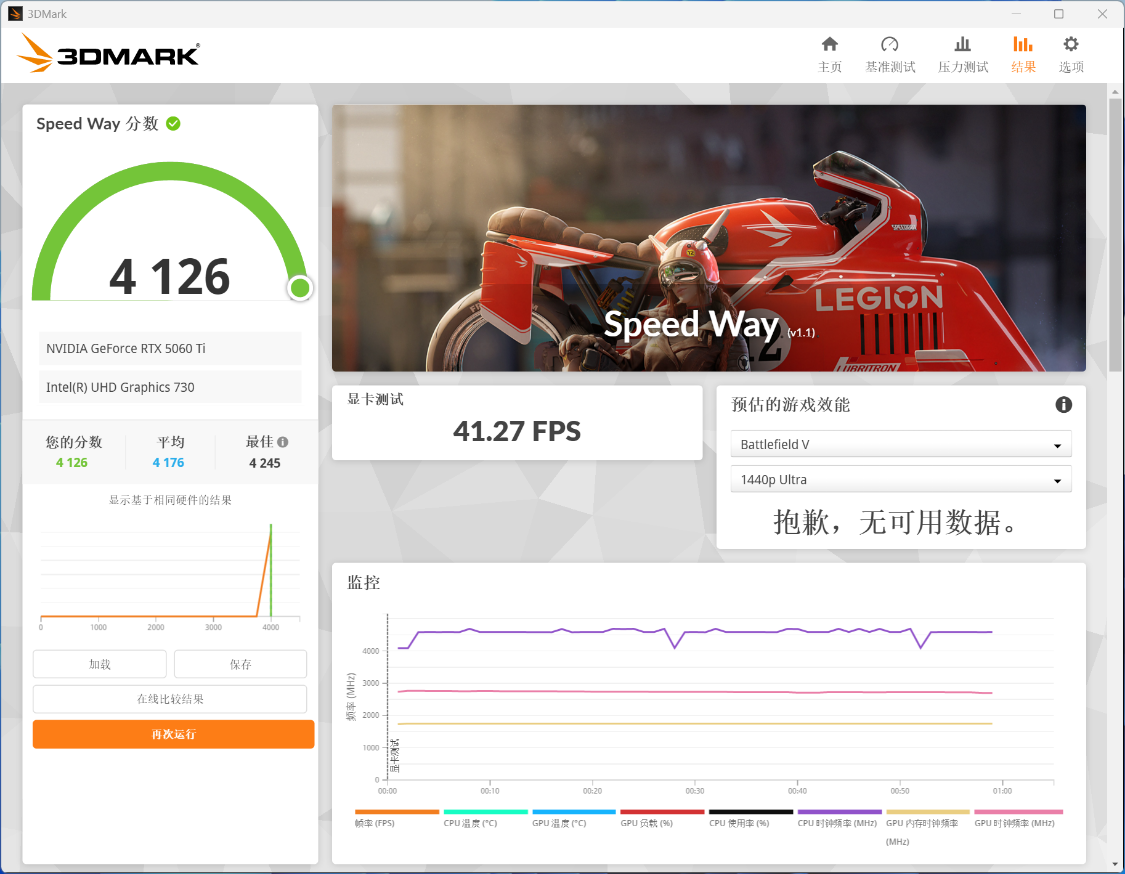Image resolution: width=1125 pixels, height=874 pixels.
Task: Minimize the 3DMark window
Action: pyautogui.click(x=1016, y=14)
